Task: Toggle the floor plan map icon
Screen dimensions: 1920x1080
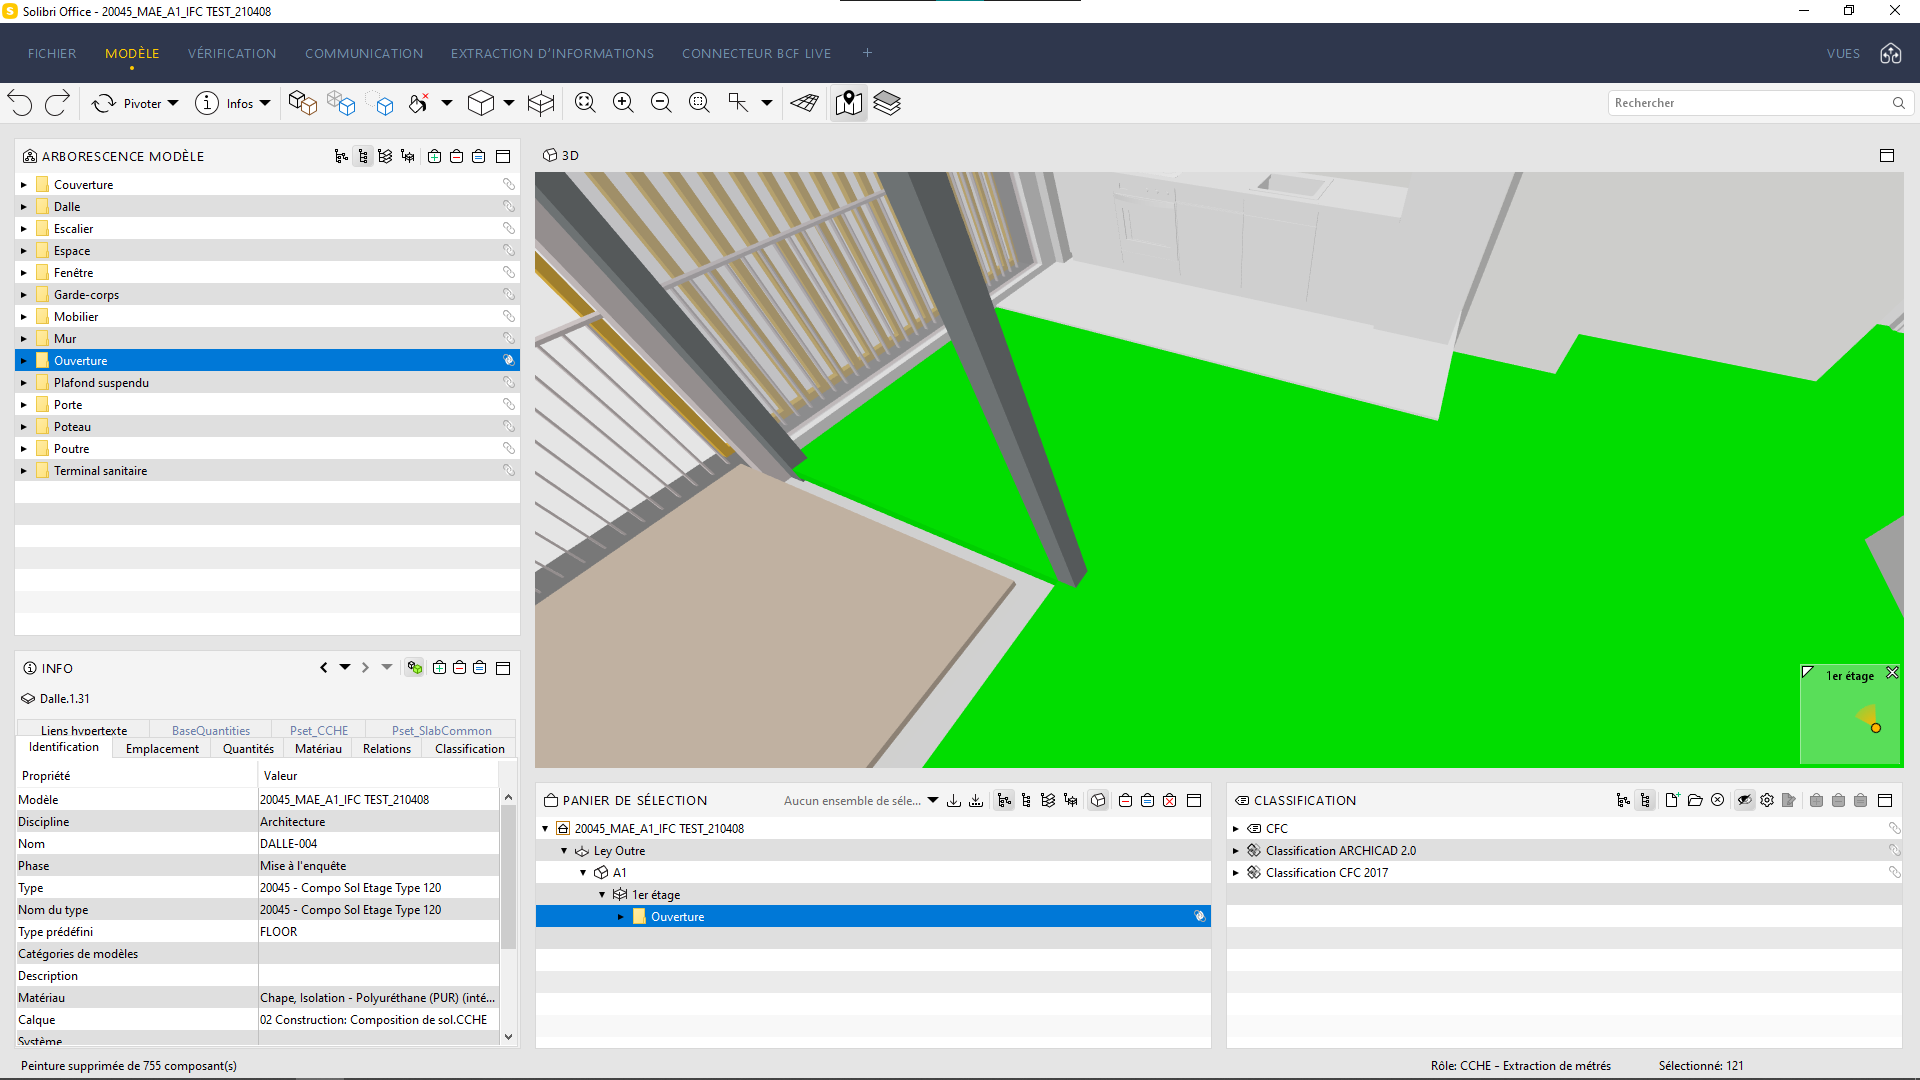Action: pyautogui.click(x=849, y=103)
